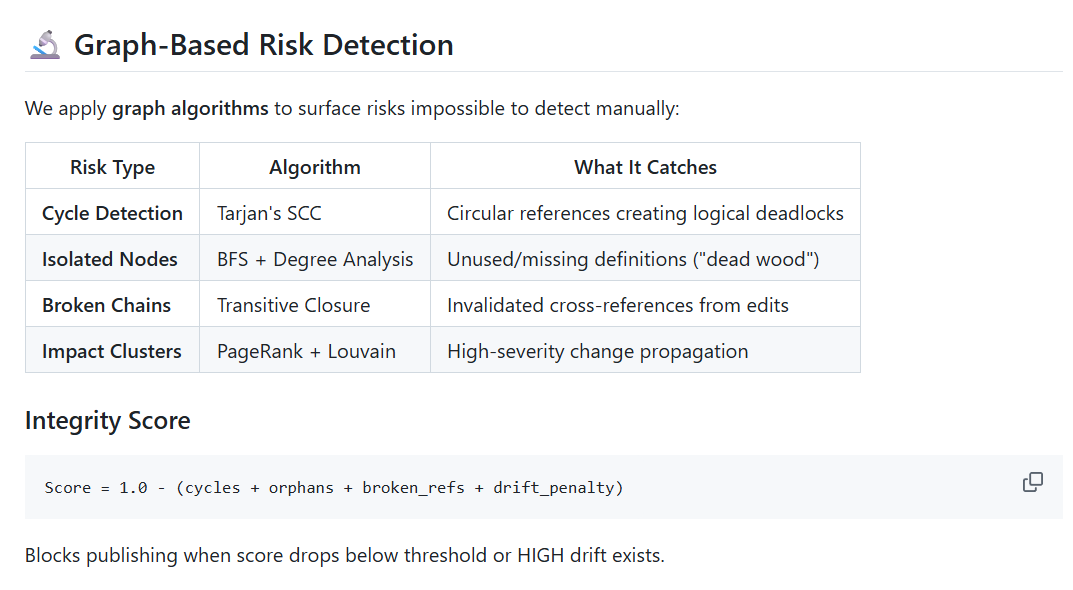Click the What It Catches header
The height and width of the screenshot is (590, 1073).
645,167
